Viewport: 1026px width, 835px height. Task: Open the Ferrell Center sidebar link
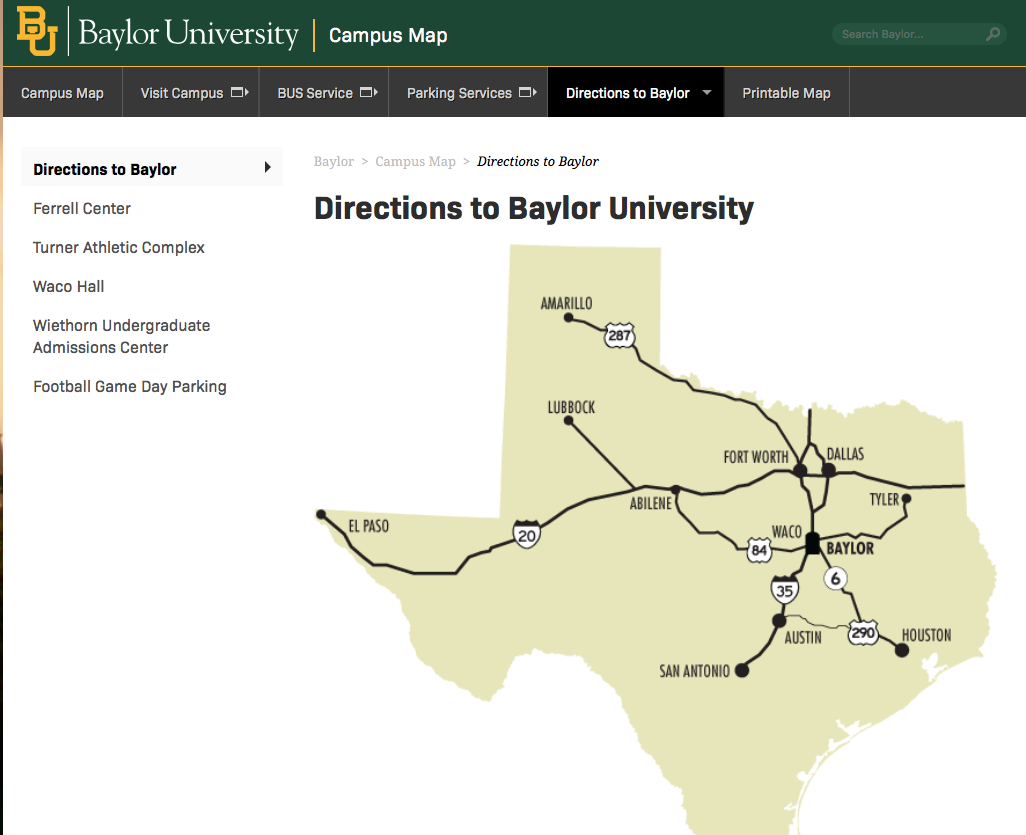[x=82, y=209]
